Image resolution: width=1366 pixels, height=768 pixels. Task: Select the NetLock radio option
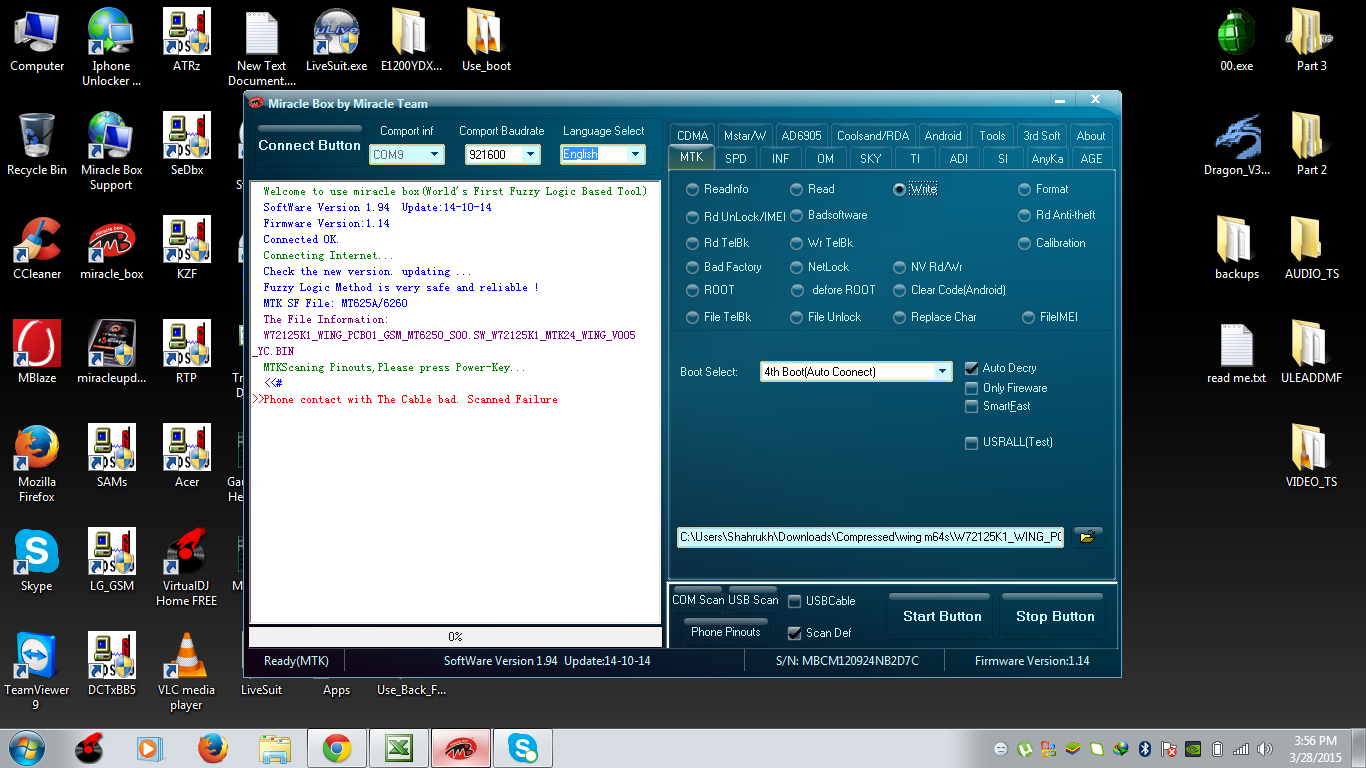click(819, 267)
